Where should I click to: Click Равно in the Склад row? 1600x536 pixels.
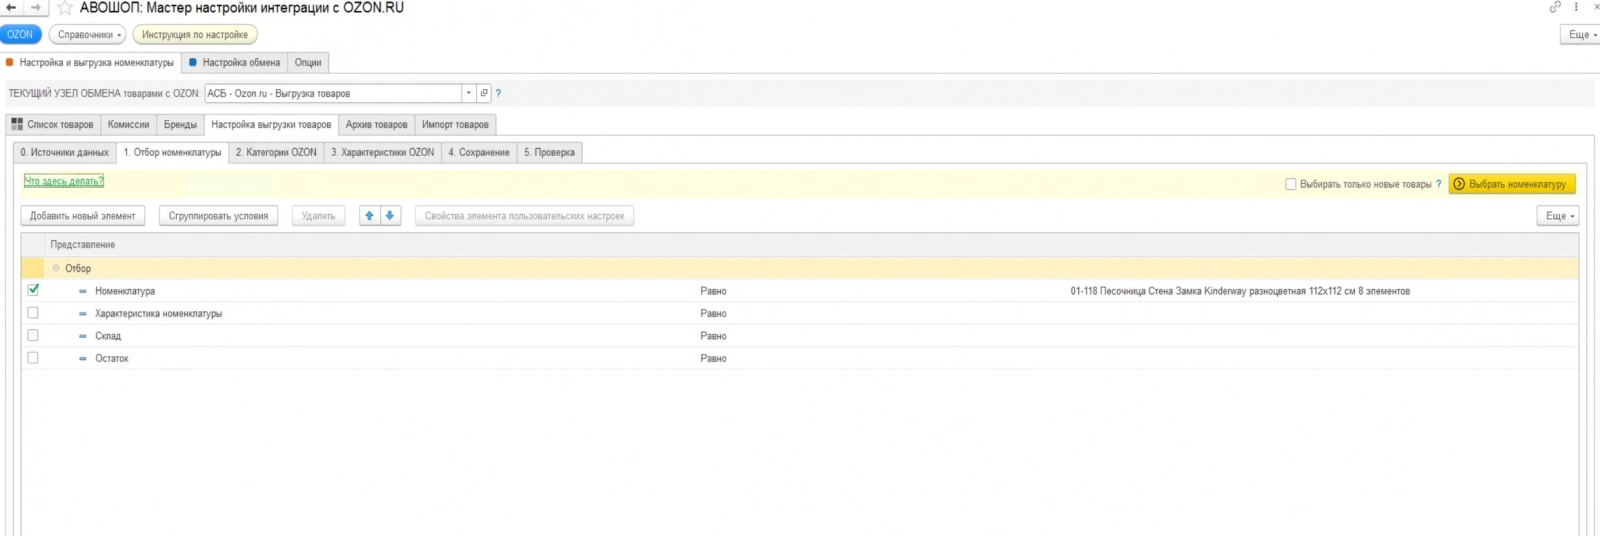pos(713,336)
